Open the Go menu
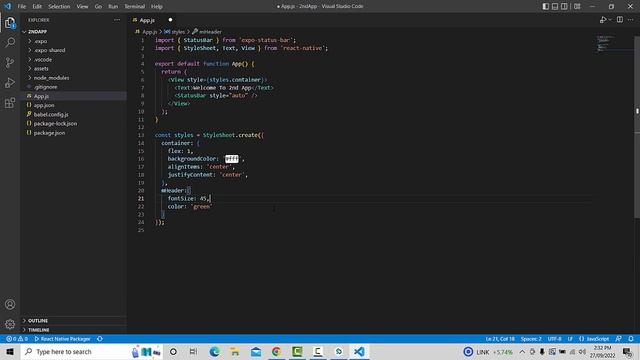This screenshot has width=640, height=360. click(98, 7)
